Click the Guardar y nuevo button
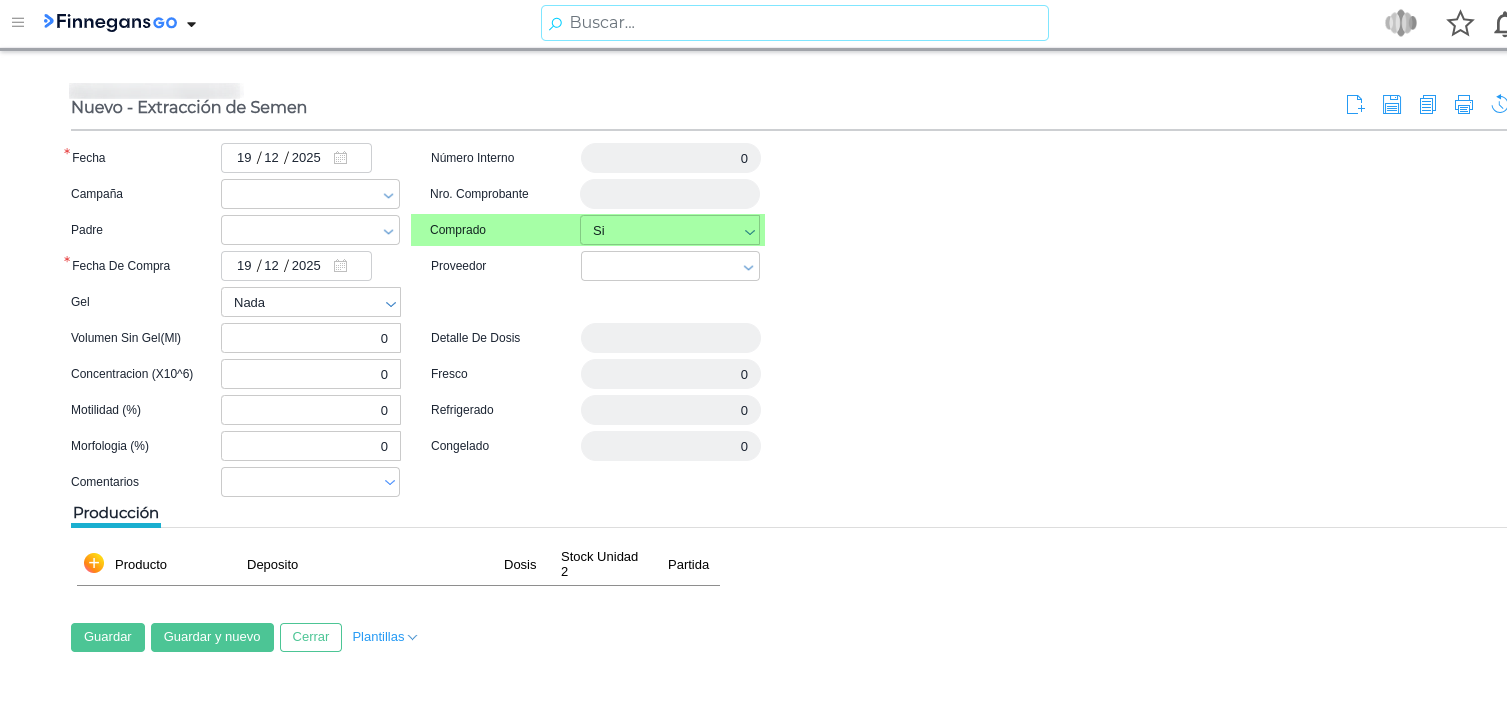This screenshot has width=1507, height=723. [x=212, y=637]
